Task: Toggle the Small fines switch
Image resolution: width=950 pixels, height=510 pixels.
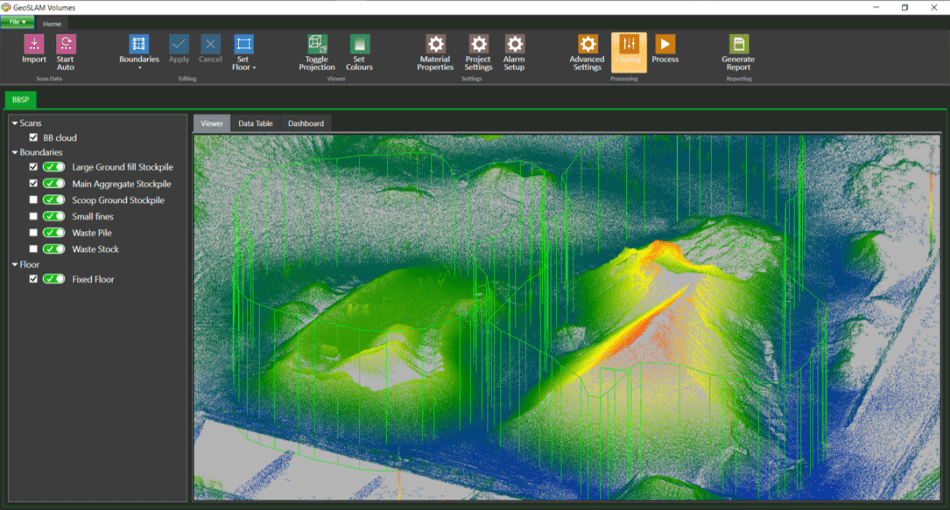Action: click(54, 216)
